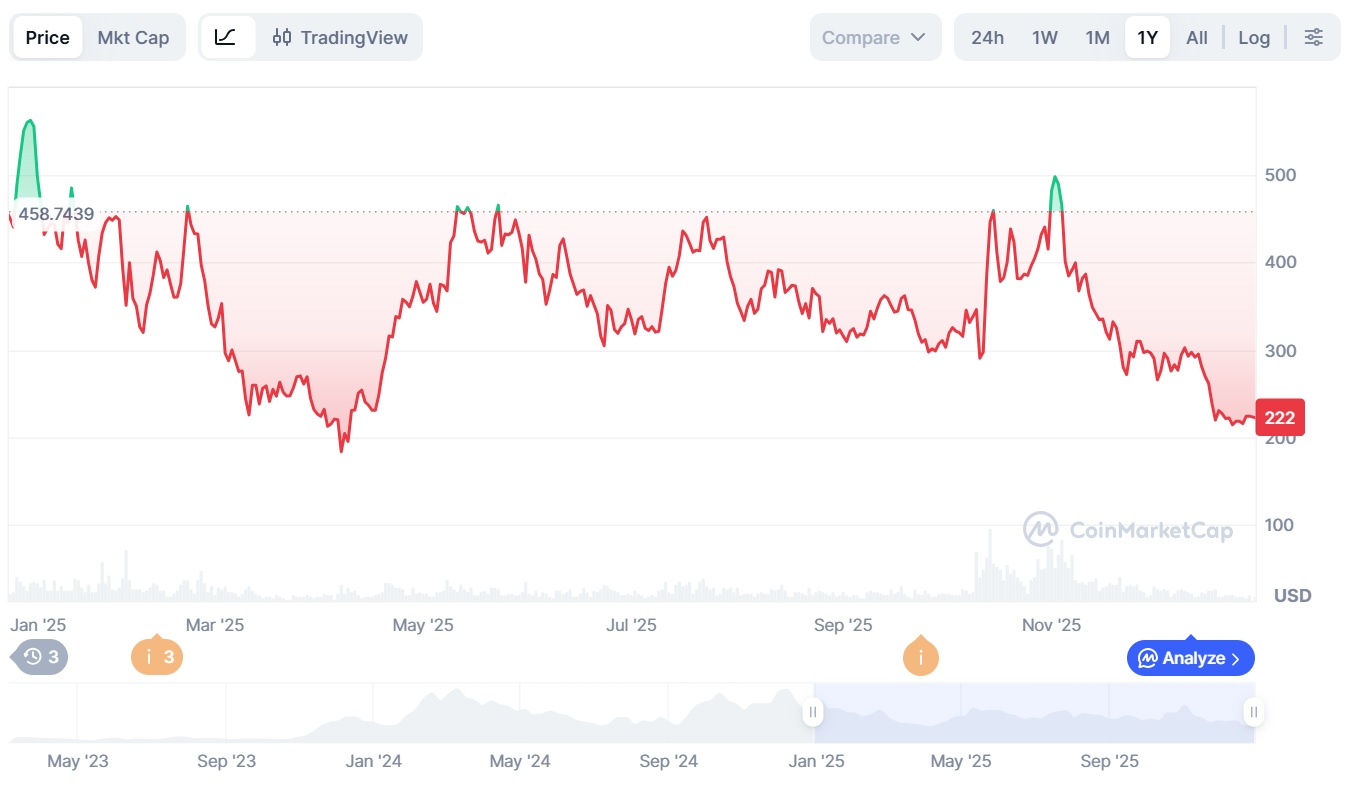Switch chart to Price view

(48, 38)
